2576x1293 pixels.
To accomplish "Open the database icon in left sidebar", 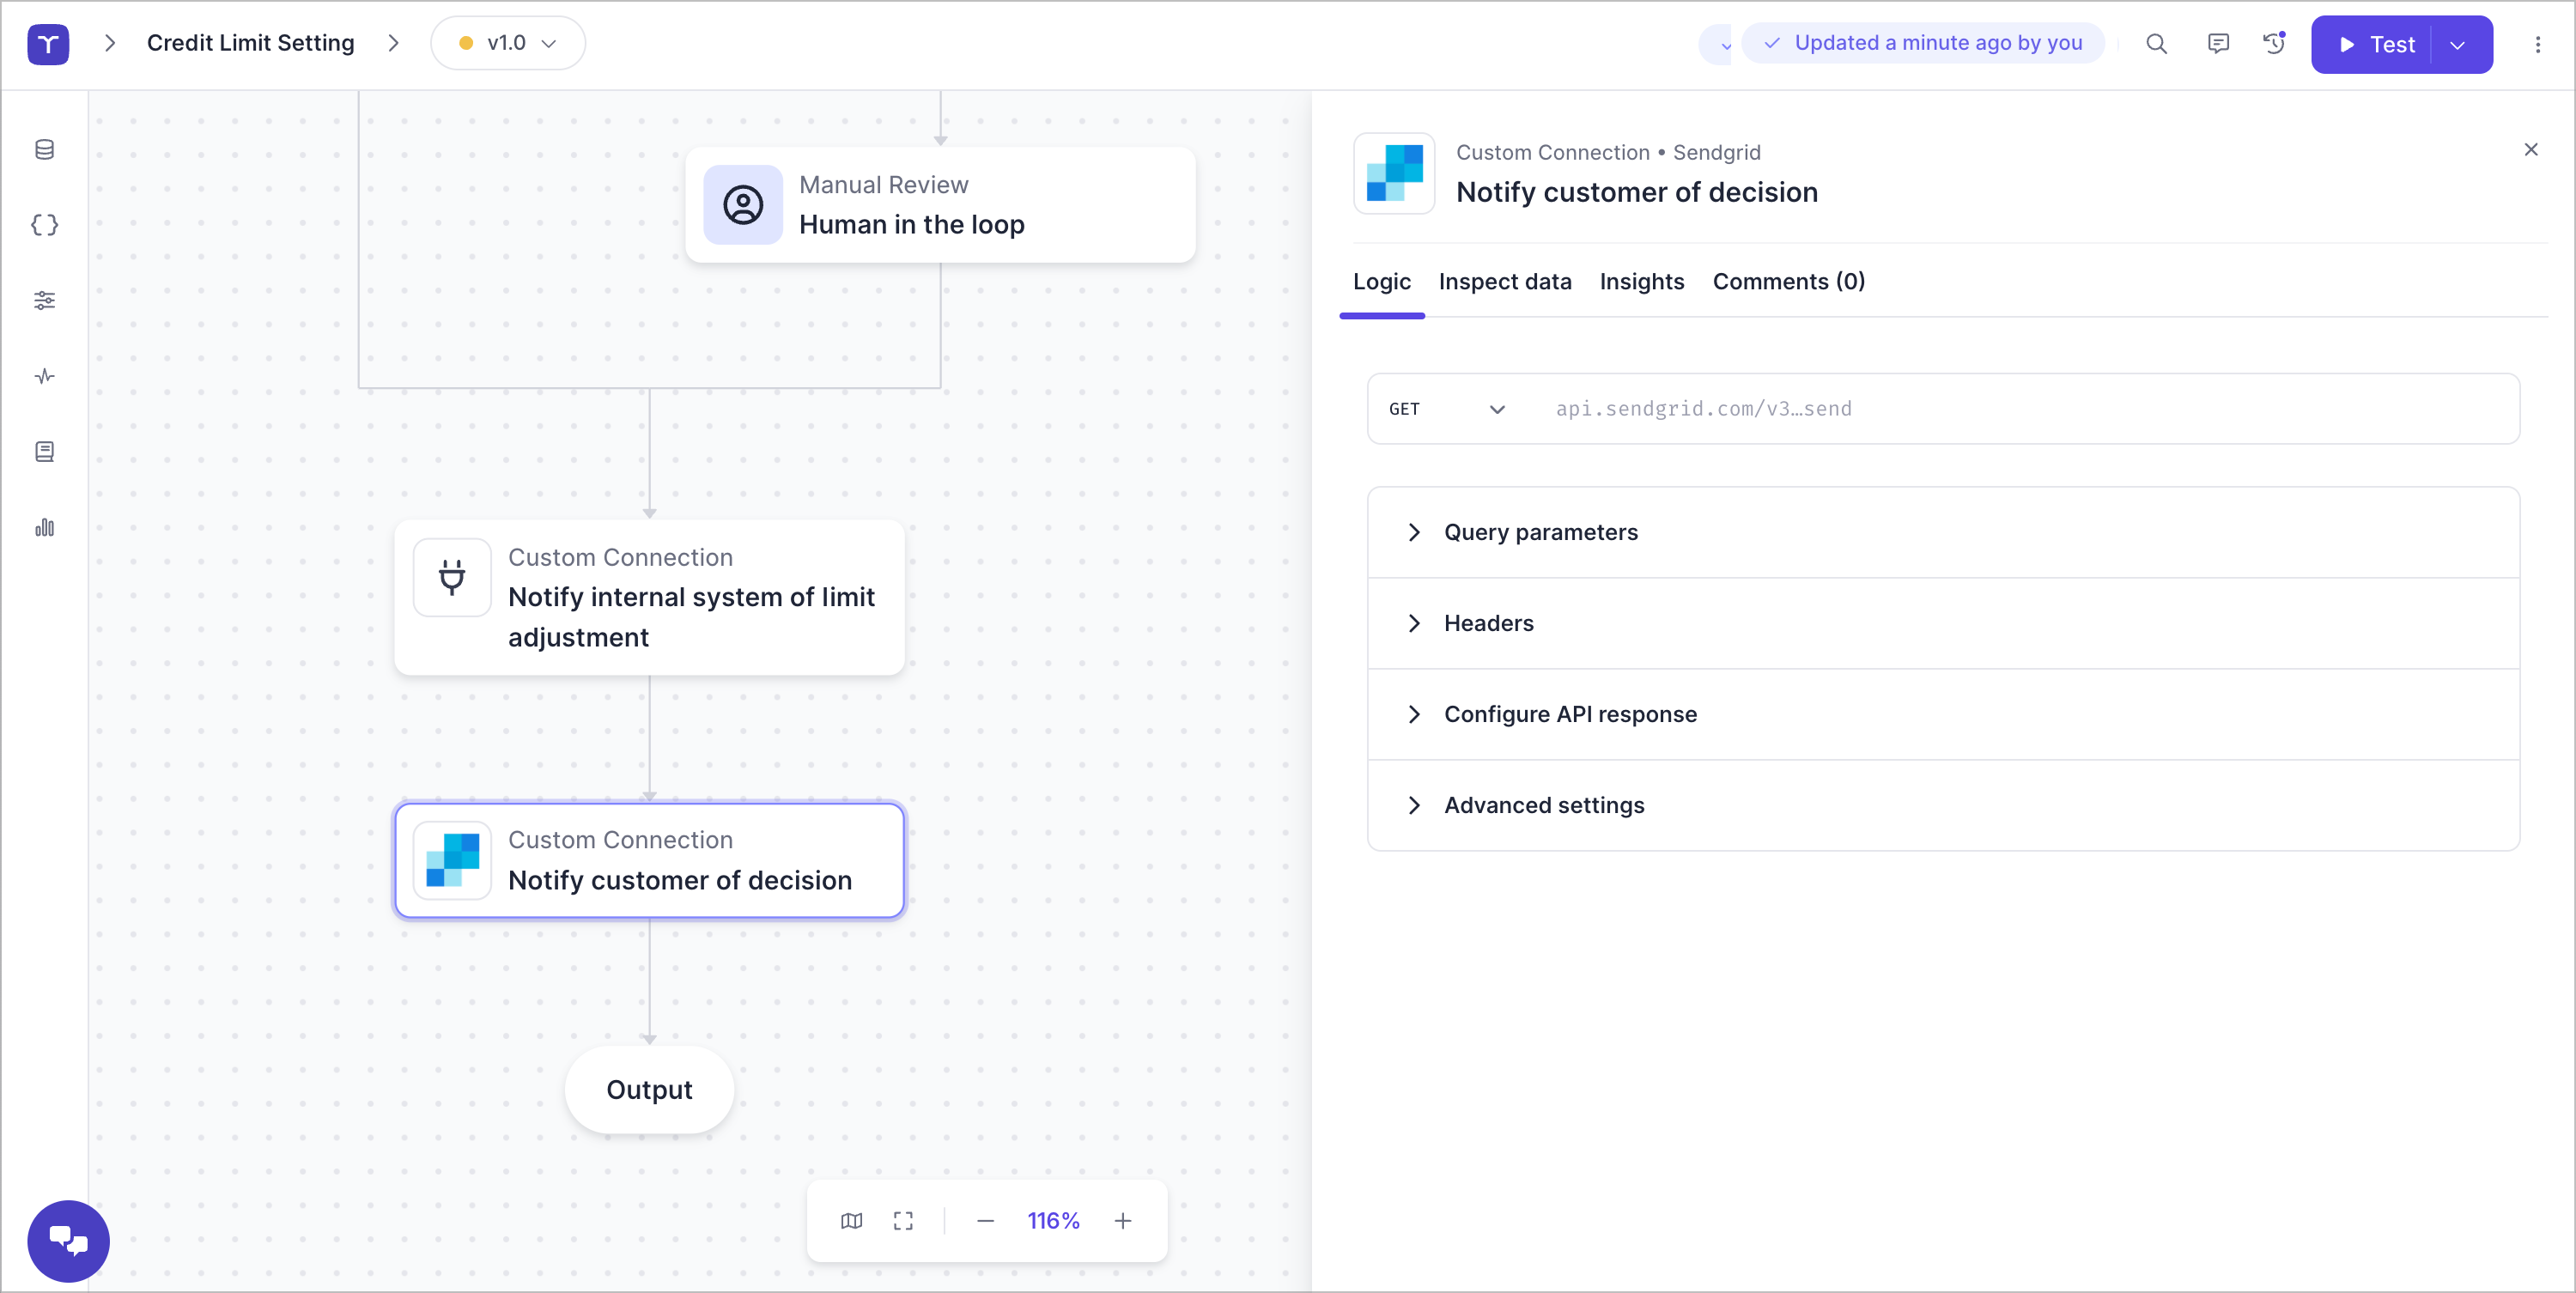I will point(44,150).
